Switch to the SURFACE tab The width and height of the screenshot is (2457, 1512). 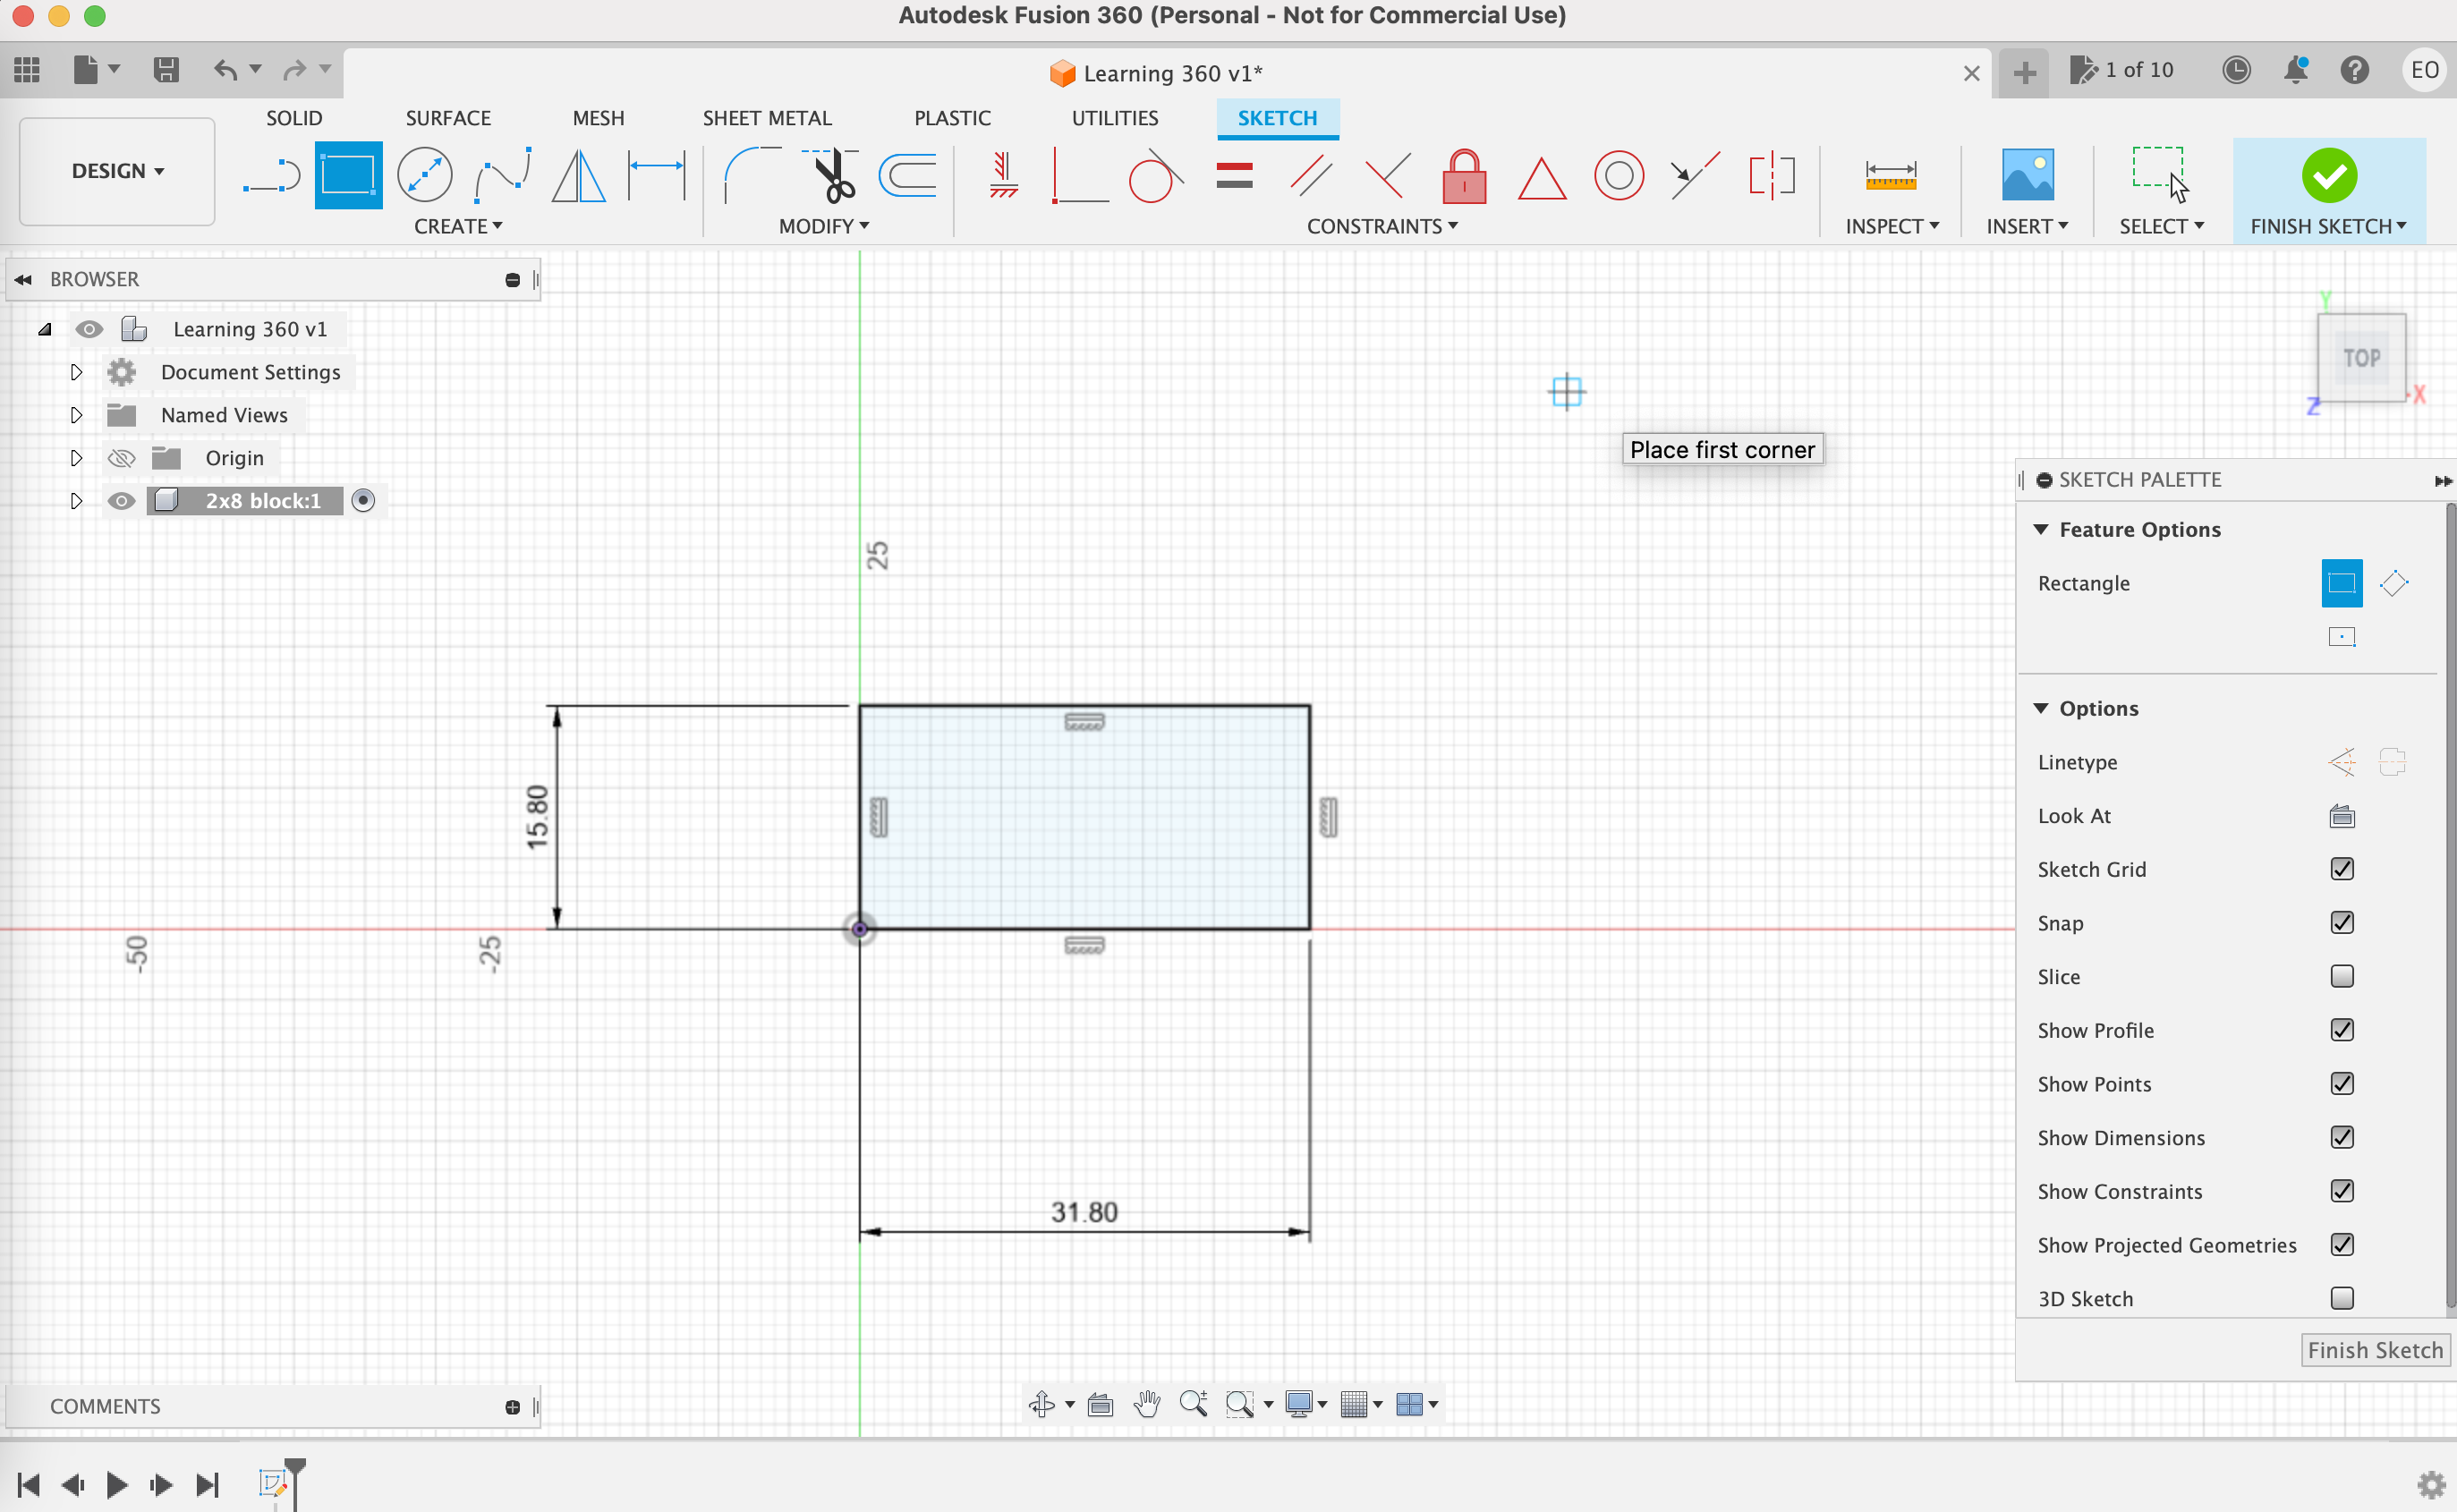[448, 118]
